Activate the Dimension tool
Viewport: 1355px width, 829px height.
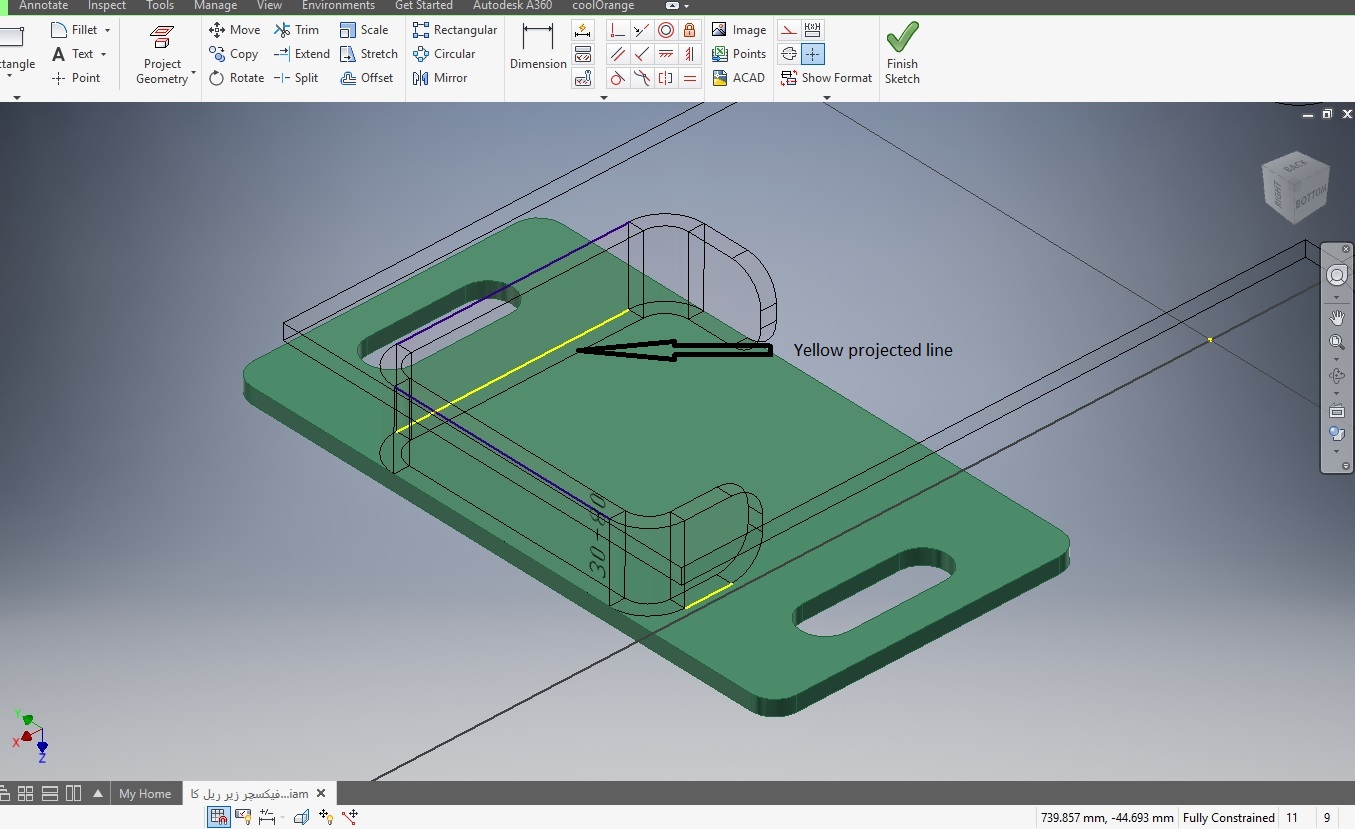coord(538,47)
